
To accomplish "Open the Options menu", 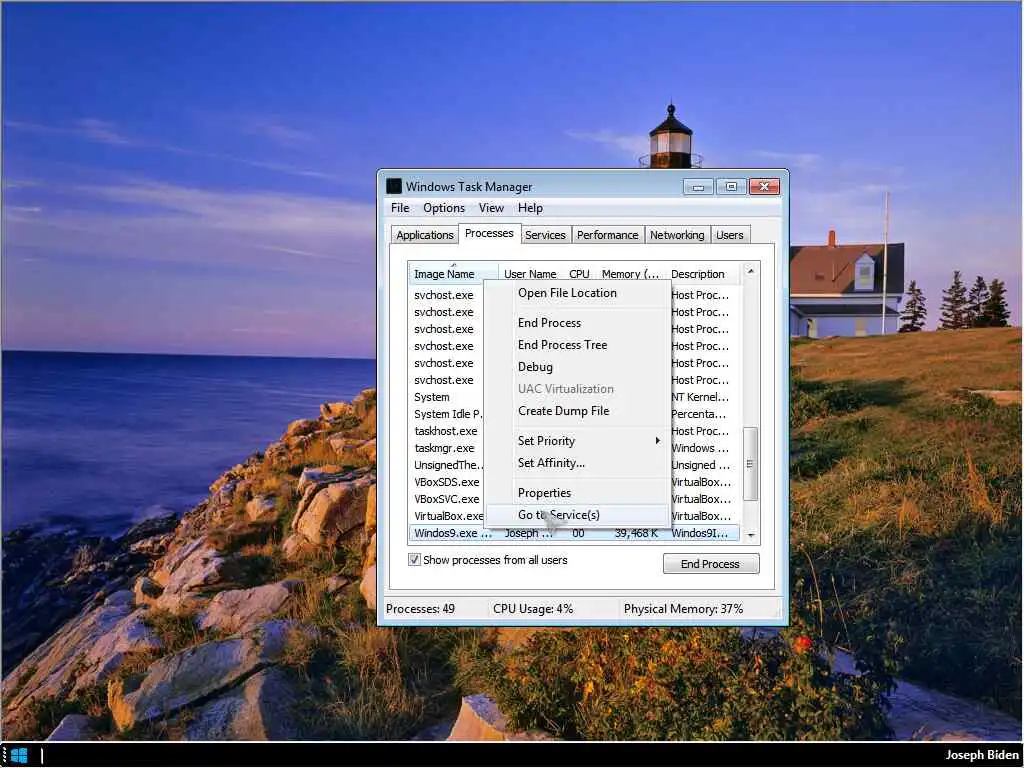I will click(x=444, y=208).
